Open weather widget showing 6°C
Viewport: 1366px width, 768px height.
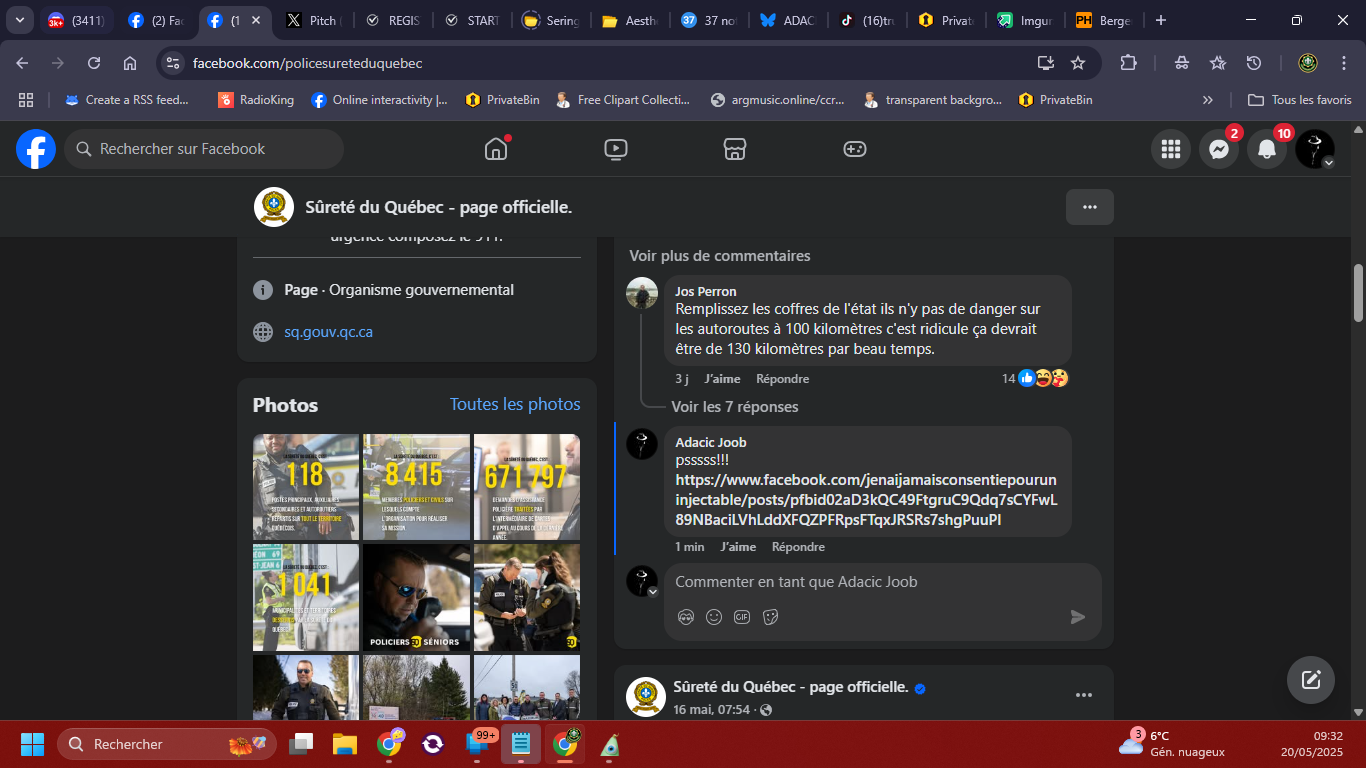click(1172, 744)
